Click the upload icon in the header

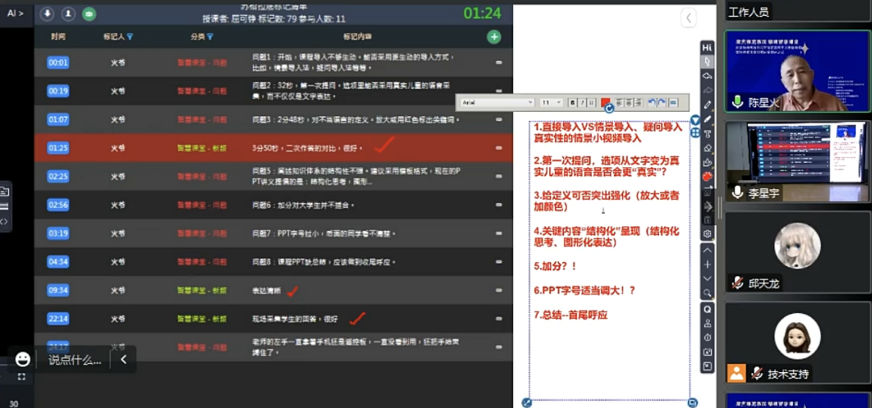(x=68, y=14)
